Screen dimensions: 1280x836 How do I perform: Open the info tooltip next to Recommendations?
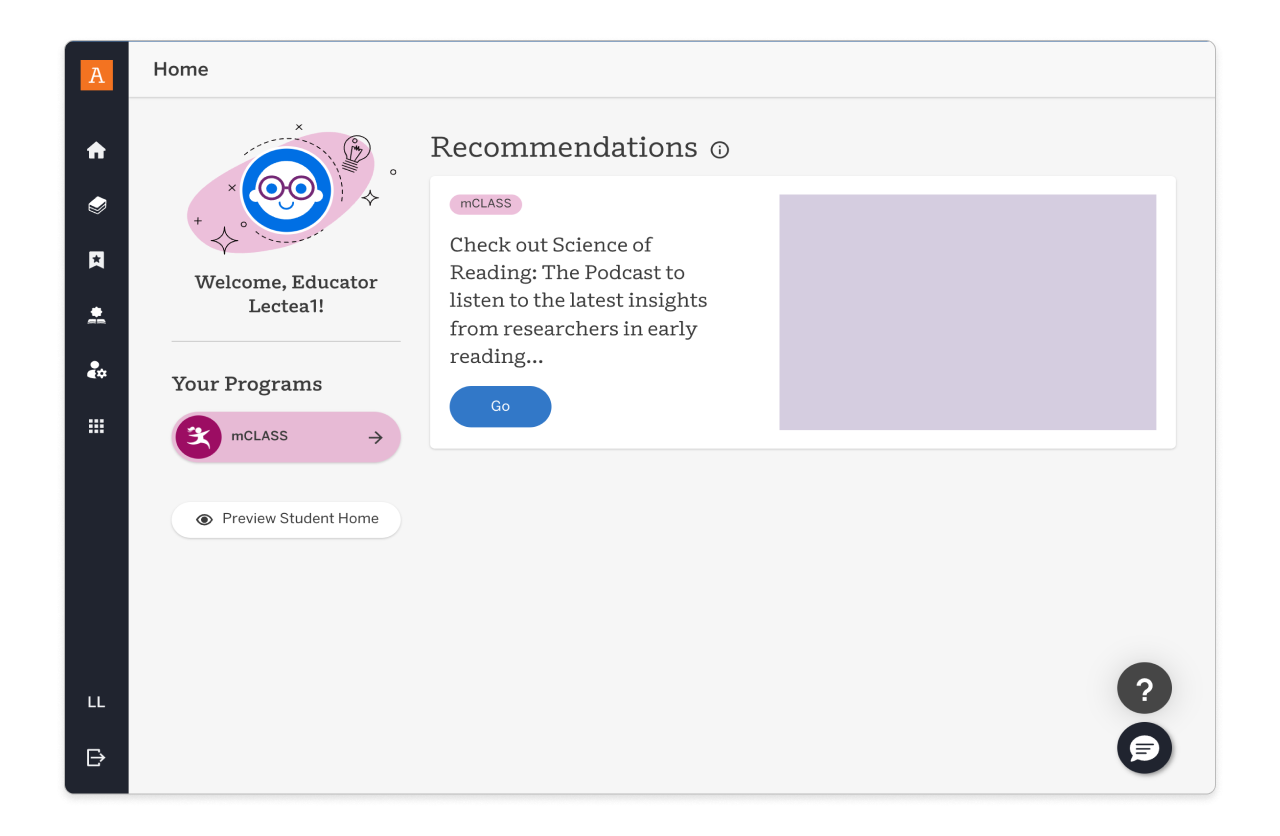719,149
